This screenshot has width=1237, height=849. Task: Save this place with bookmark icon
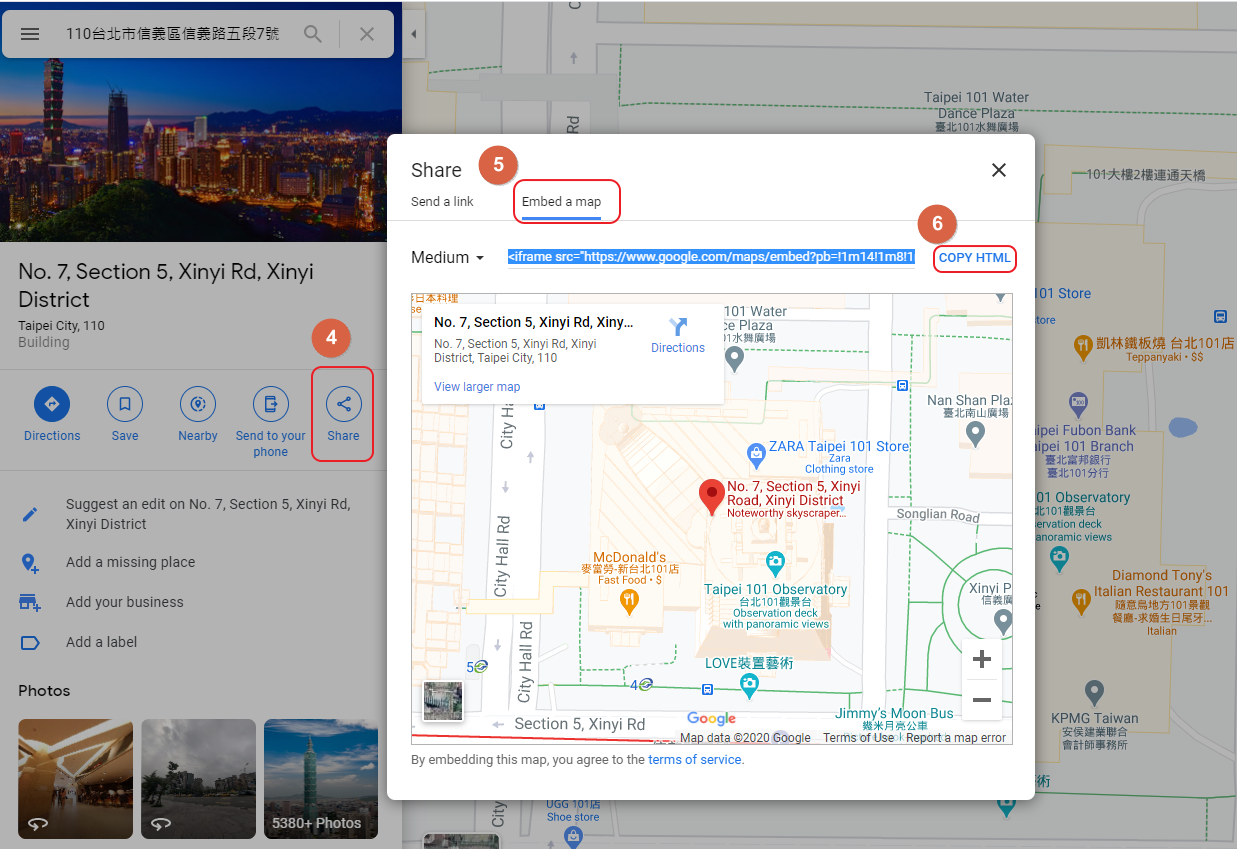tap(125, 404)
